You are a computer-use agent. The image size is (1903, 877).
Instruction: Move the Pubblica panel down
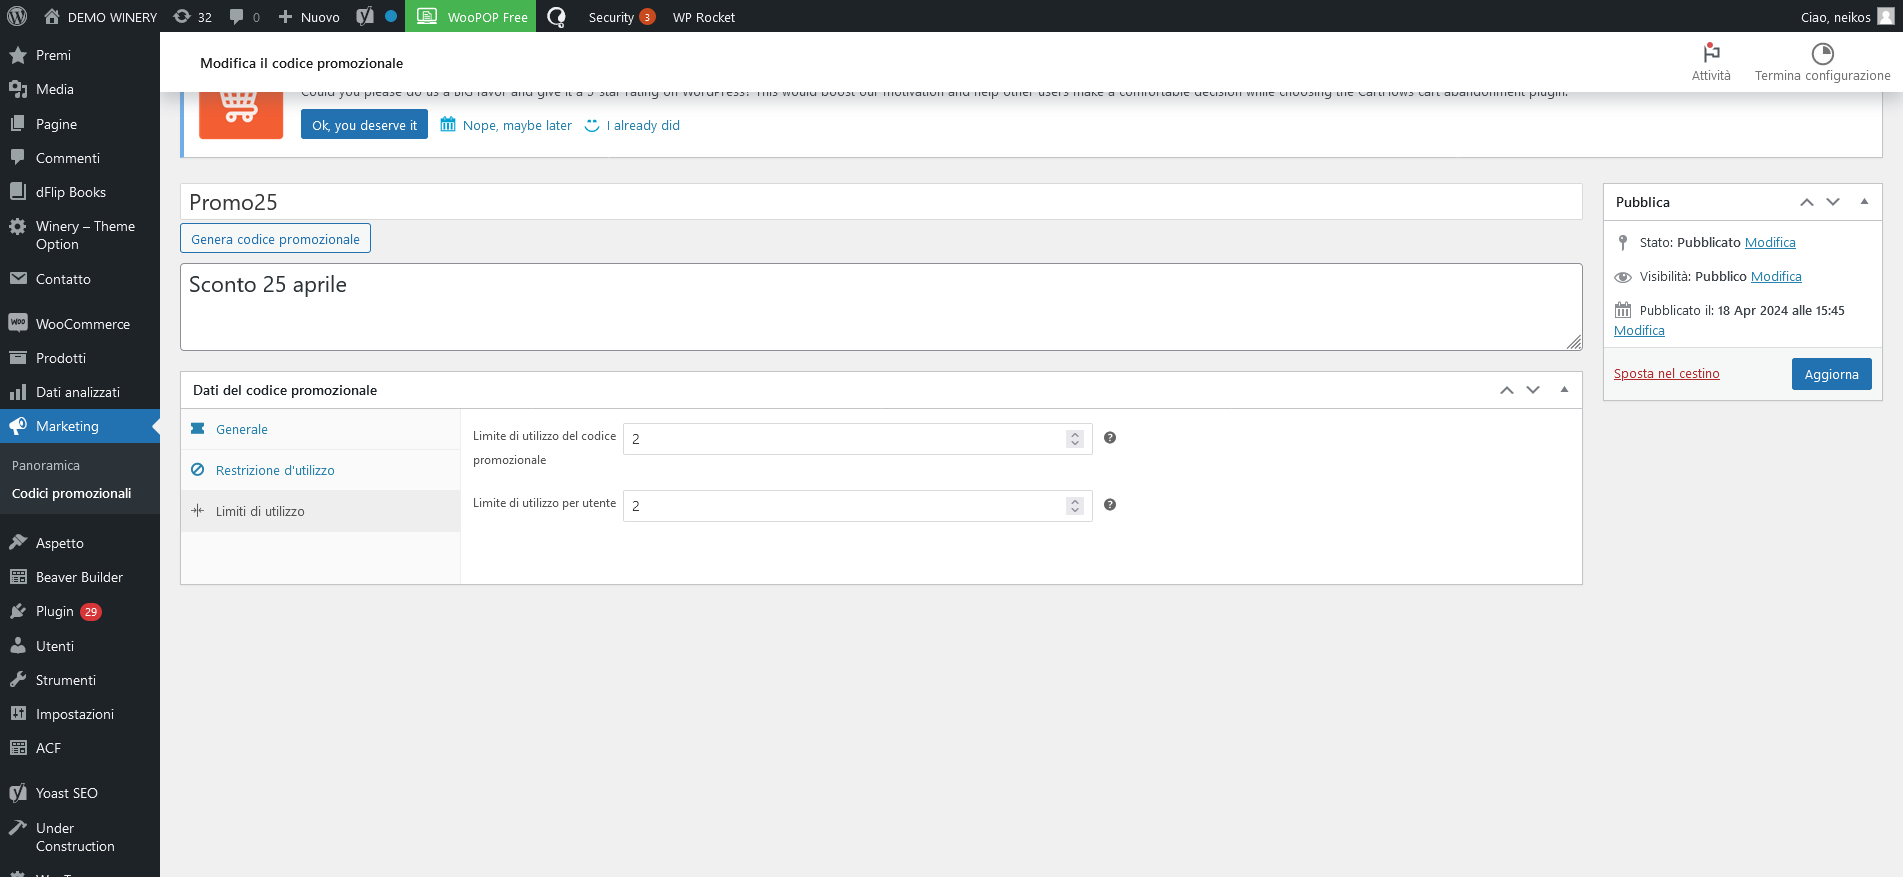(x=1833, y=202)
